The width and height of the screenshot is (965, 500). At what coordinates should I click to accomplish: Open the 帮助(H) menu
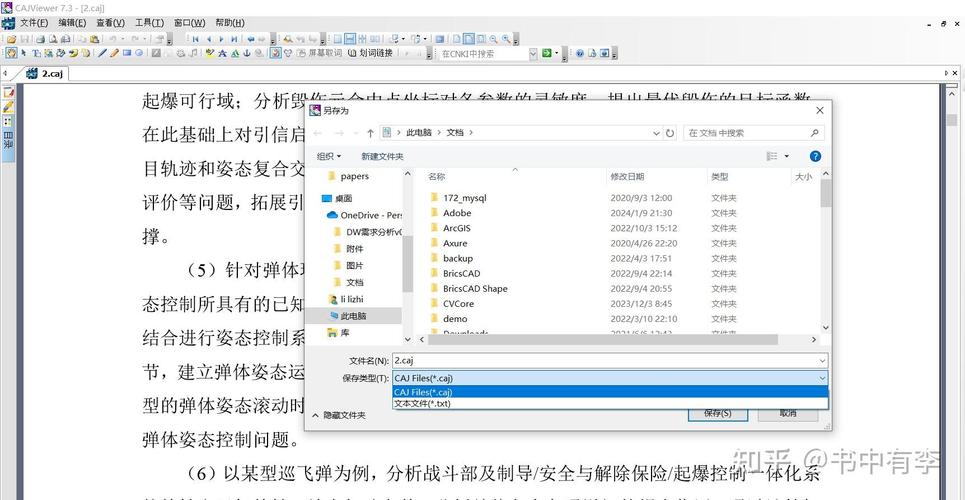point(230,23)
